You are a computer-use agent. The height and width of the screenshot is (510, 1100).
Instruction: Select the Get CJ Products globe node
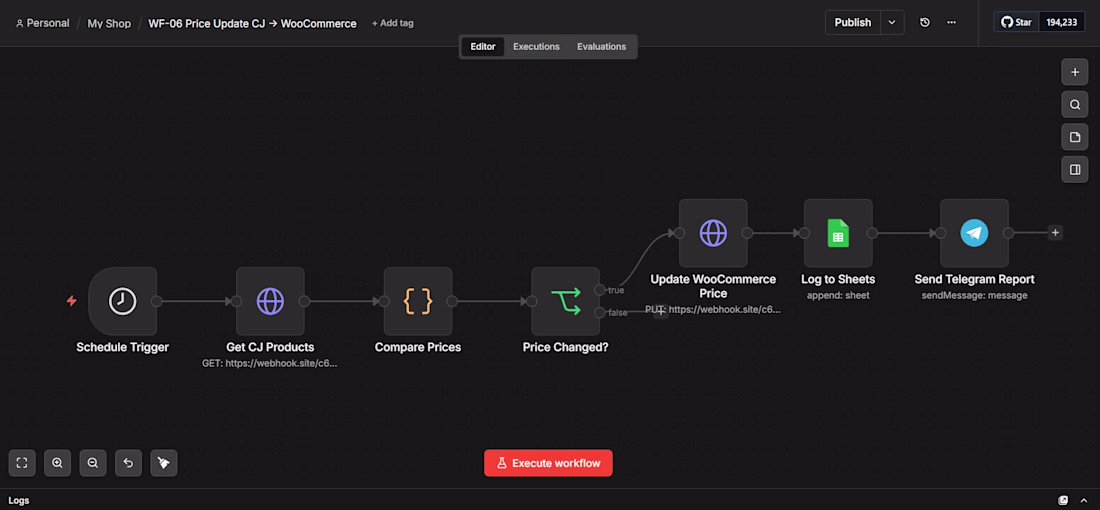click(270, 301)
